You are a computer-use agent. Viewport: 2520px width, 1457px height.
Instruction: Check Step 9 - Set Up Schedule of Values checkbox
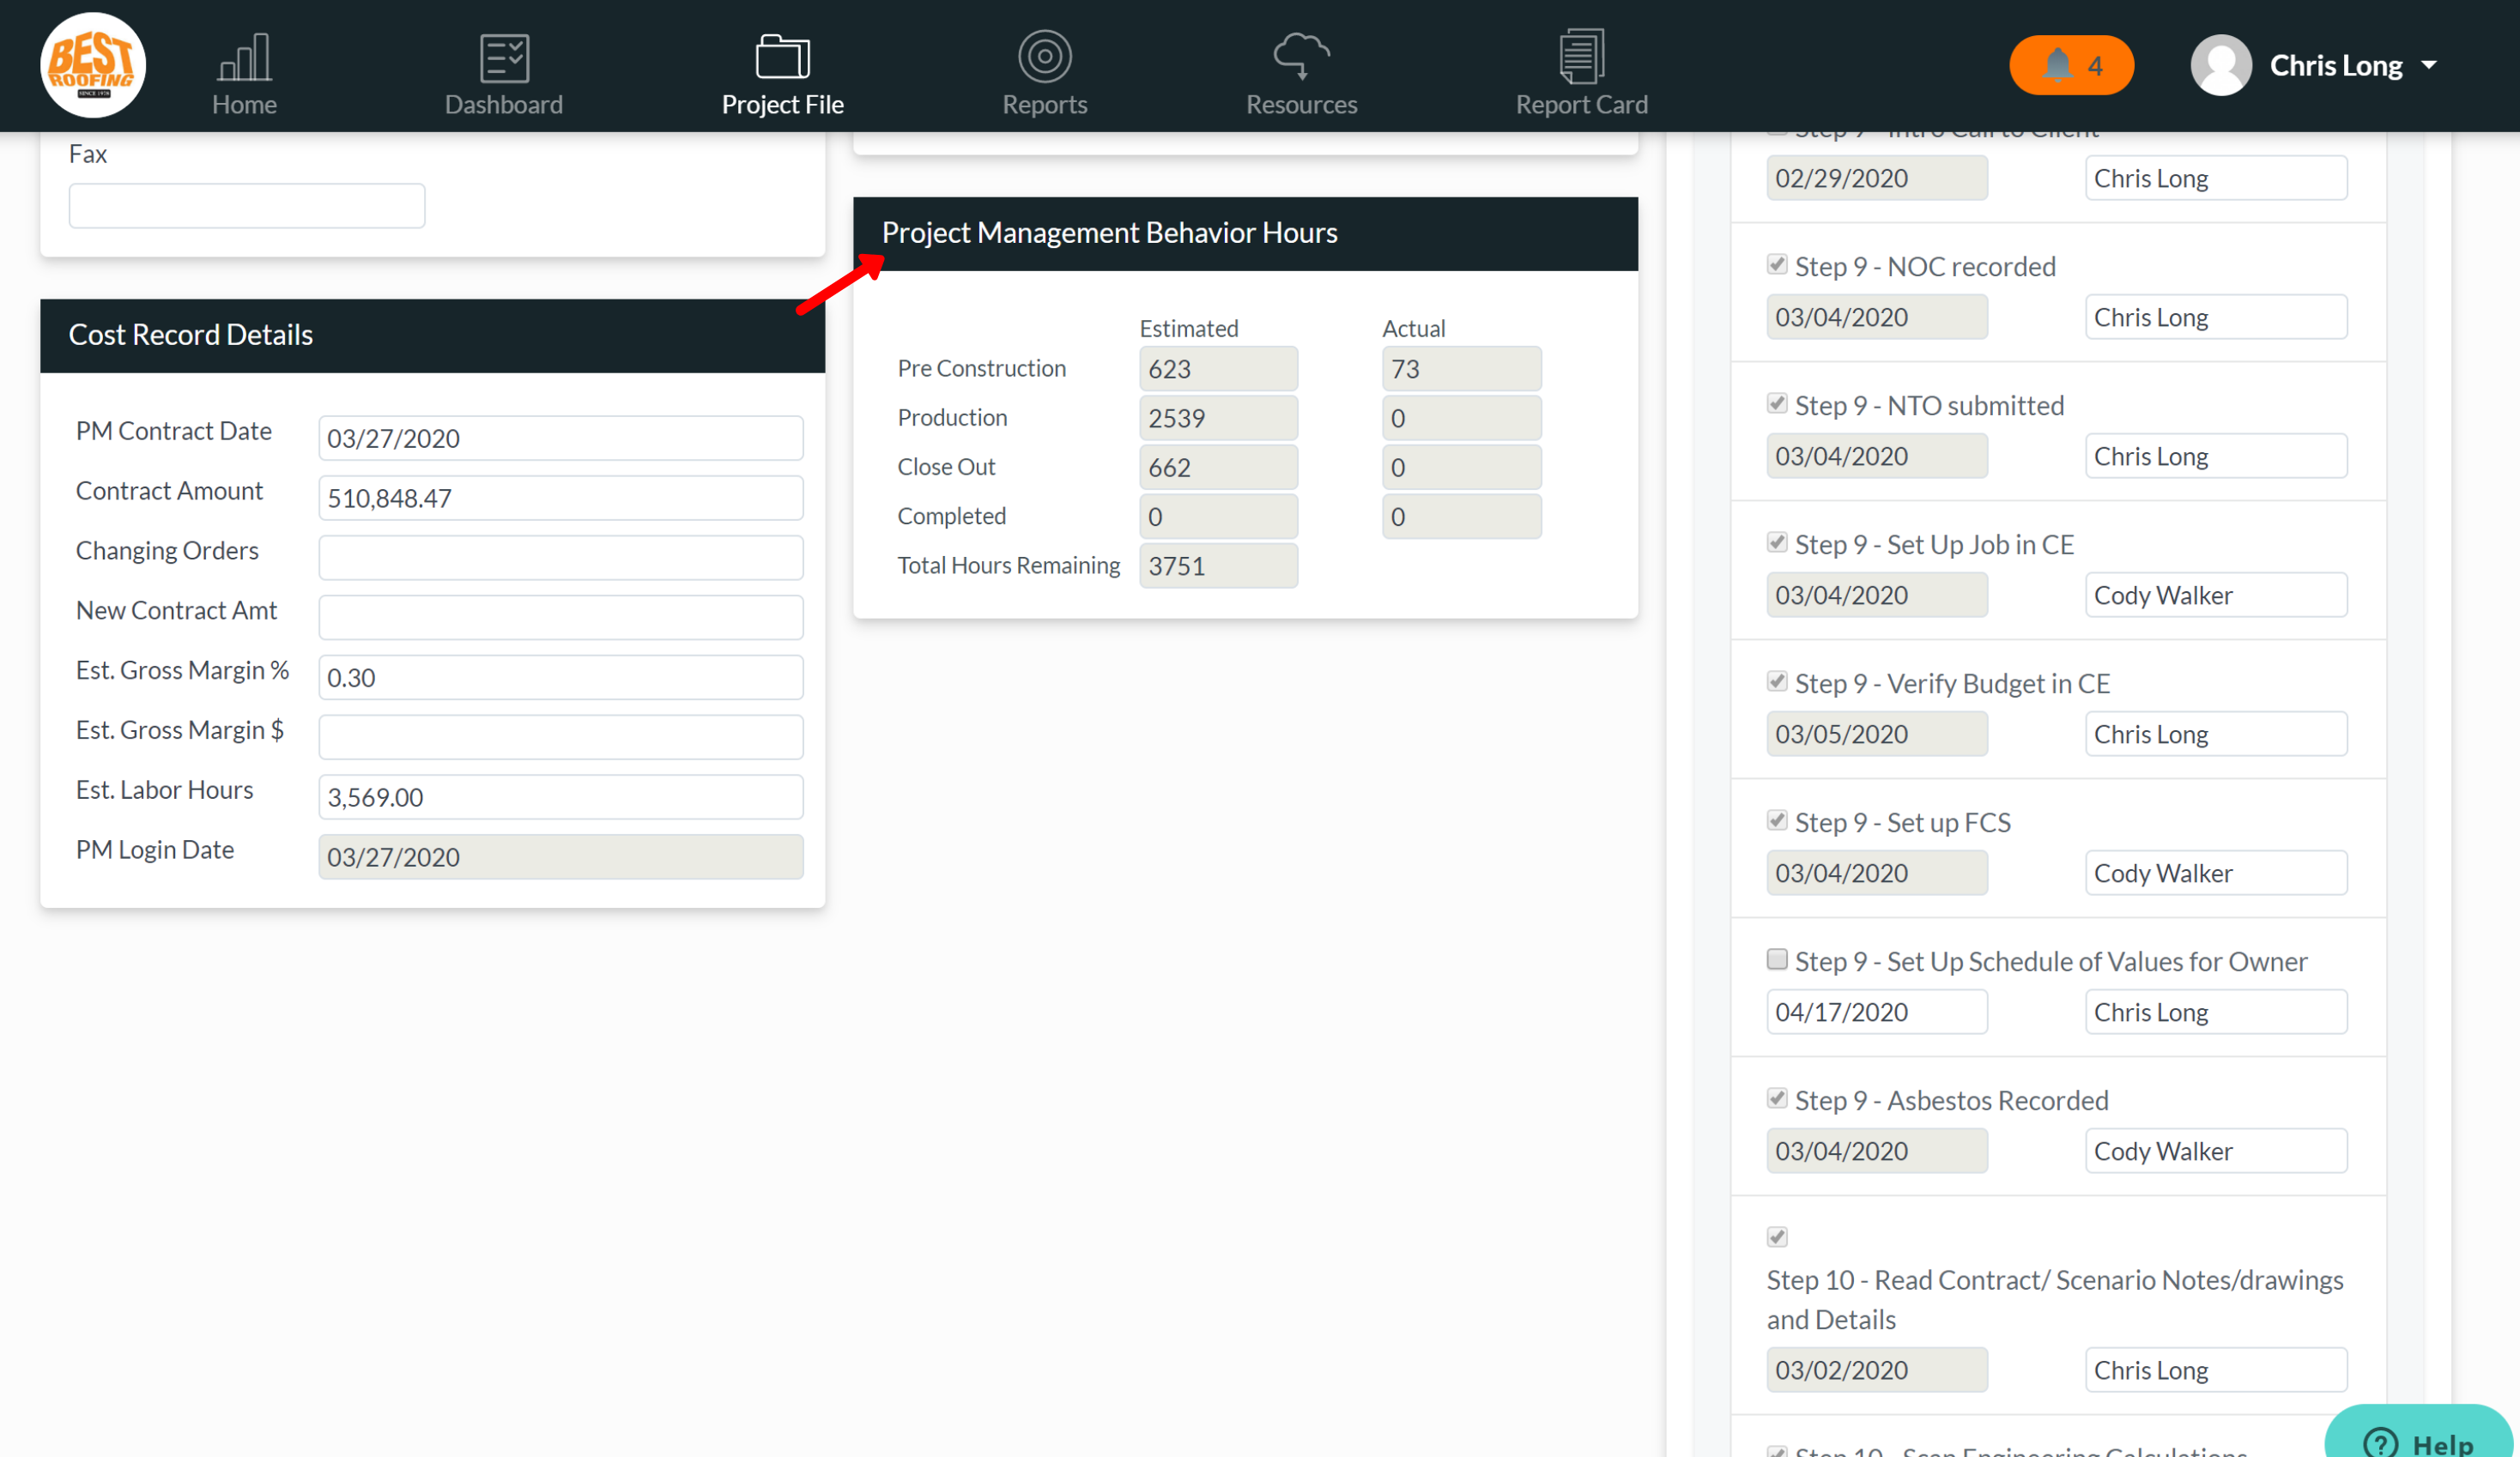click(x=1776, y=960)
